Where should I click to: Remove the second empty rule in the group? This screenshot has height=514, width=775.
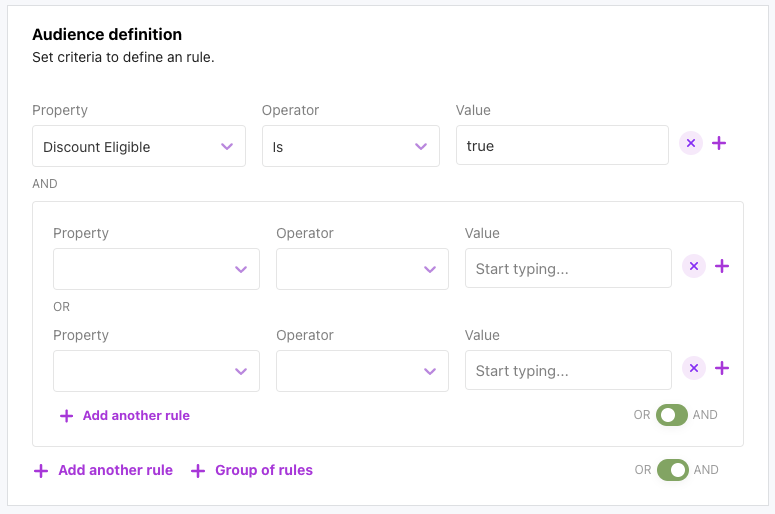(x=694, y=368)
